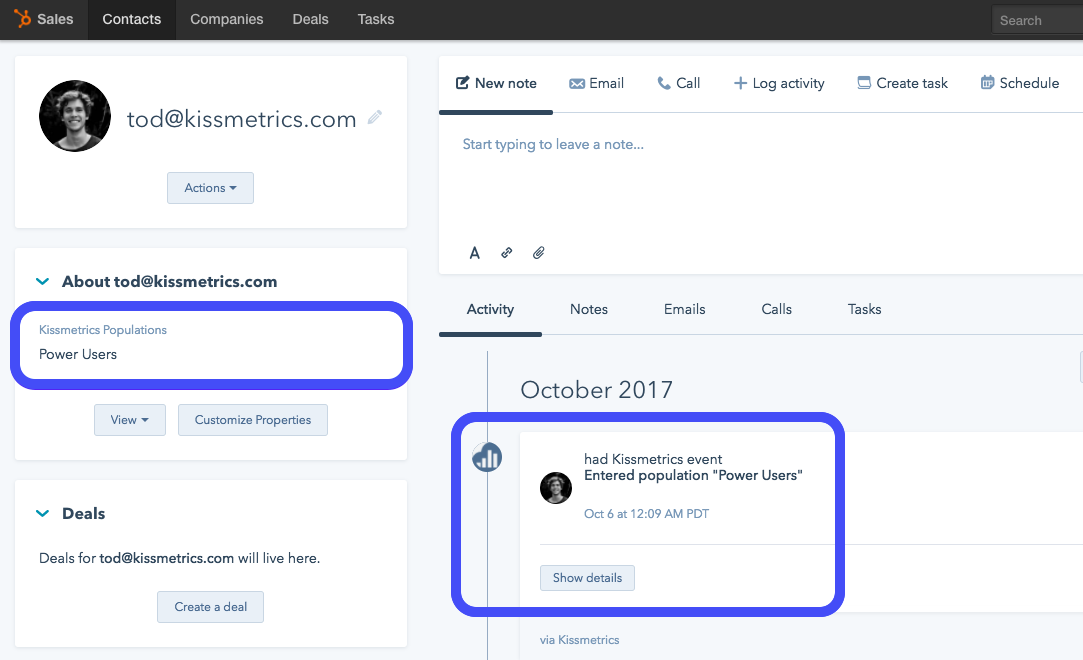Image resolution: width=1083 pixels, height=660 pixels.
Task: Open the View dropdown
Action: [x=130, y=420]
